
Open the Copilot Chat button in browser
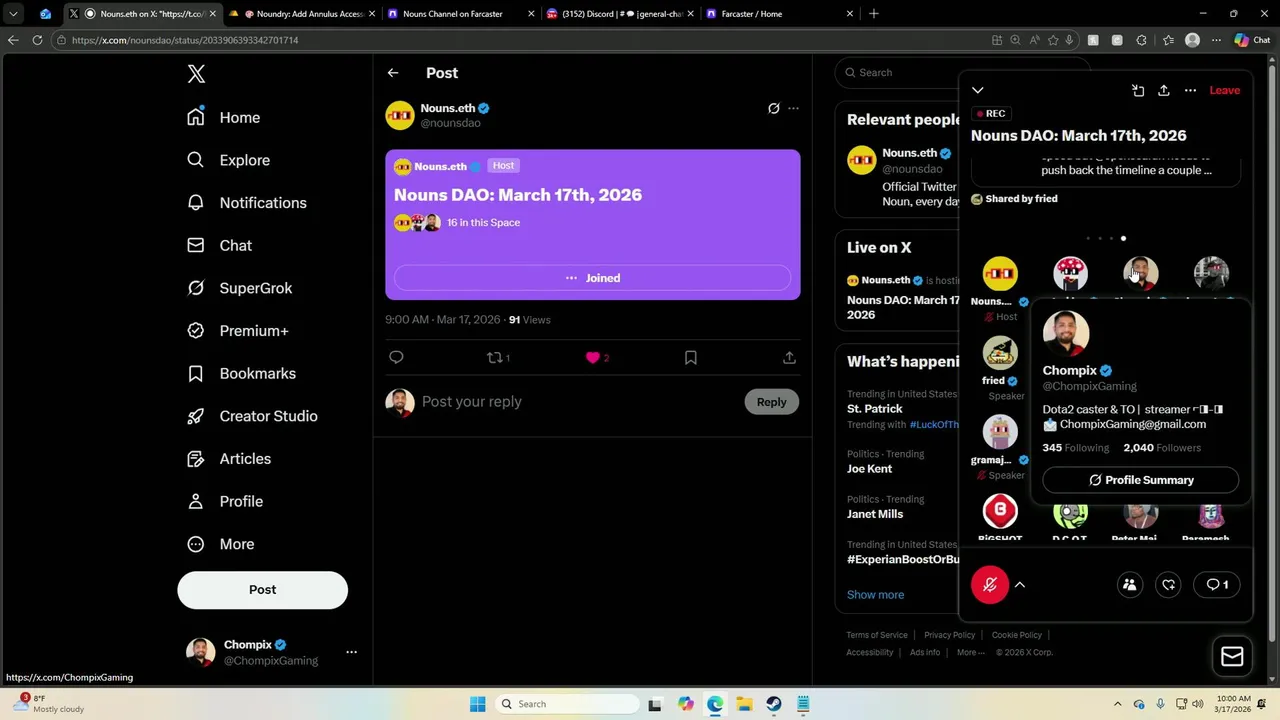pos(1251,40)
